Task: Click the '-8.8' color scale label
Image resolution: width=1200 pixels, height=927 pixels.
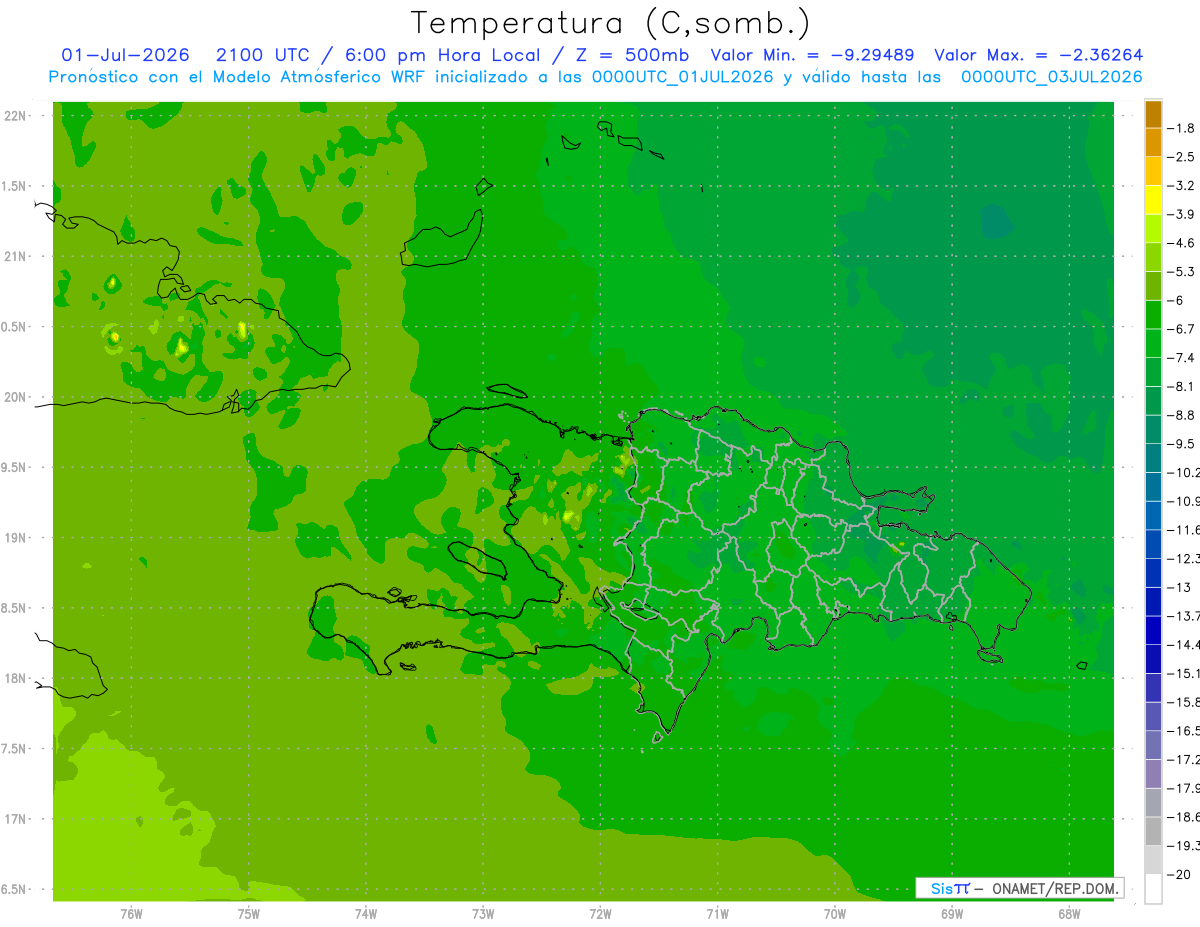Action: pyautogui.click(x=1181, y=415)
